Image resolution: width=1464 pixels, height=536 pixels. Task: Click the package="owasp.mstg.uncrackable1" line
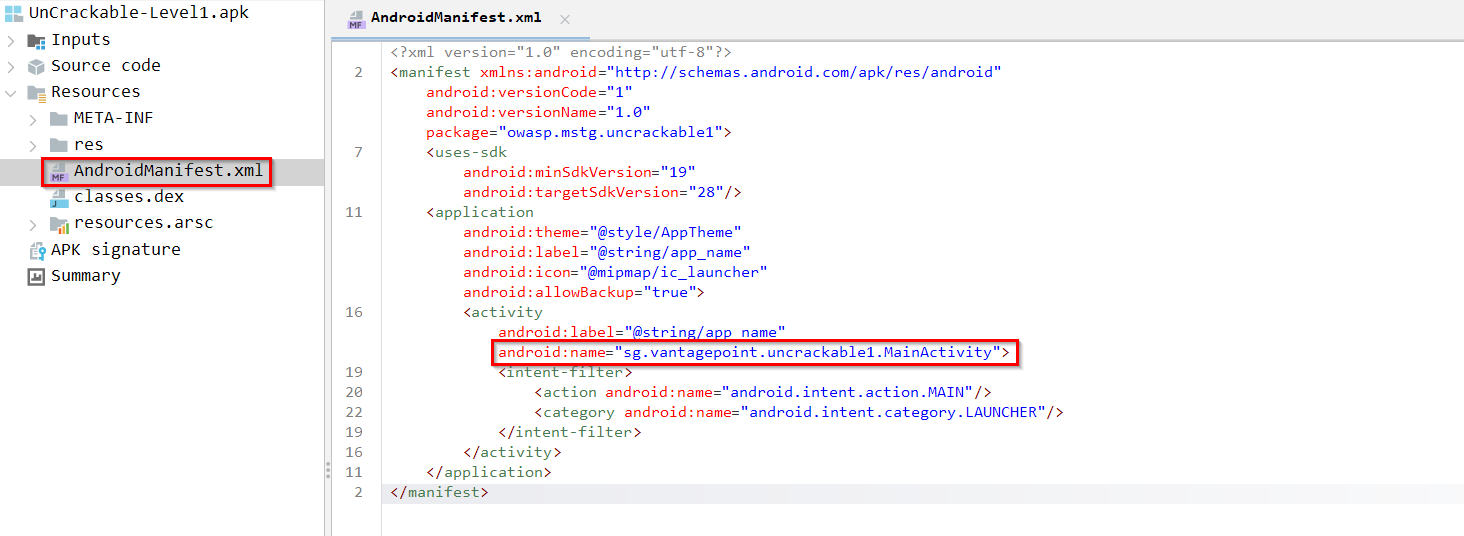coord(578,132)
